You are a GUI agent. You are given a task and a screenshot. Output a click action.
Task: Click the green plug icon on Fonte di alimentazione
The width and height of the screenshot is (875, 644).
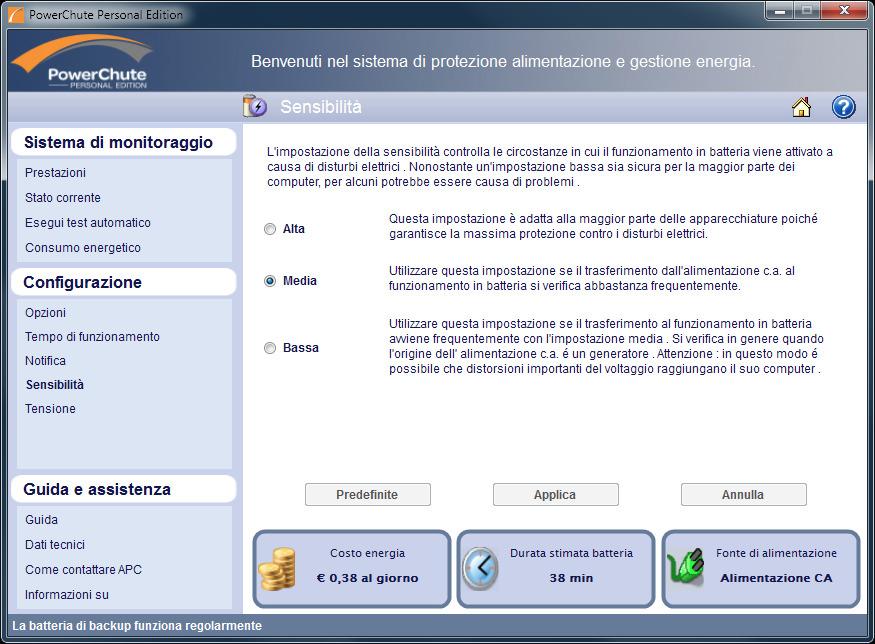(x=687, y=567)
